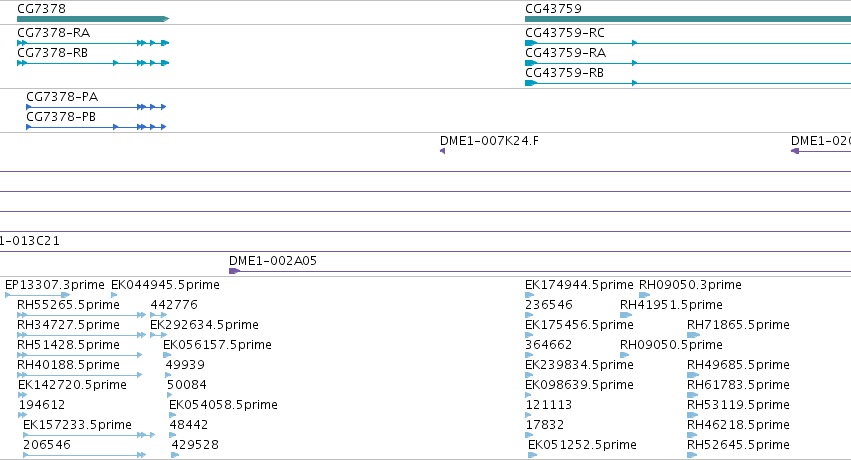The image size is (851, 460).
Task: Click the EK157233.5prime EST feature
Action: pos(89,435)
